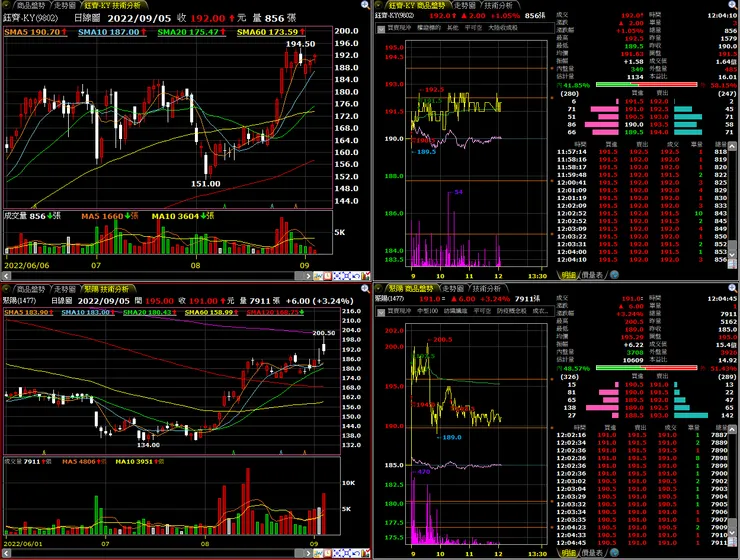The width and height of the screenshot is (740, 560).
Task: Click SMA20 175.47 label on 鈺齊-KY chart
Action: [191, 32]
